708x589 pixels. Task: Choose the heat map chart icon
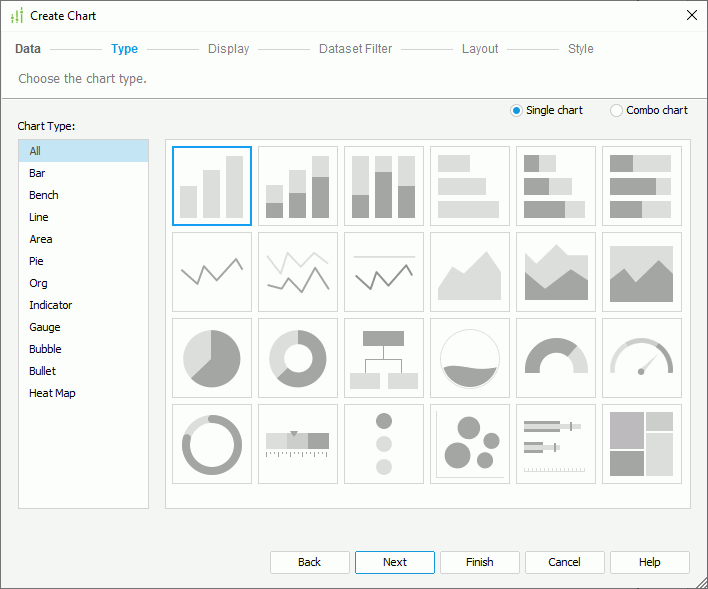(x=641, y=444)
